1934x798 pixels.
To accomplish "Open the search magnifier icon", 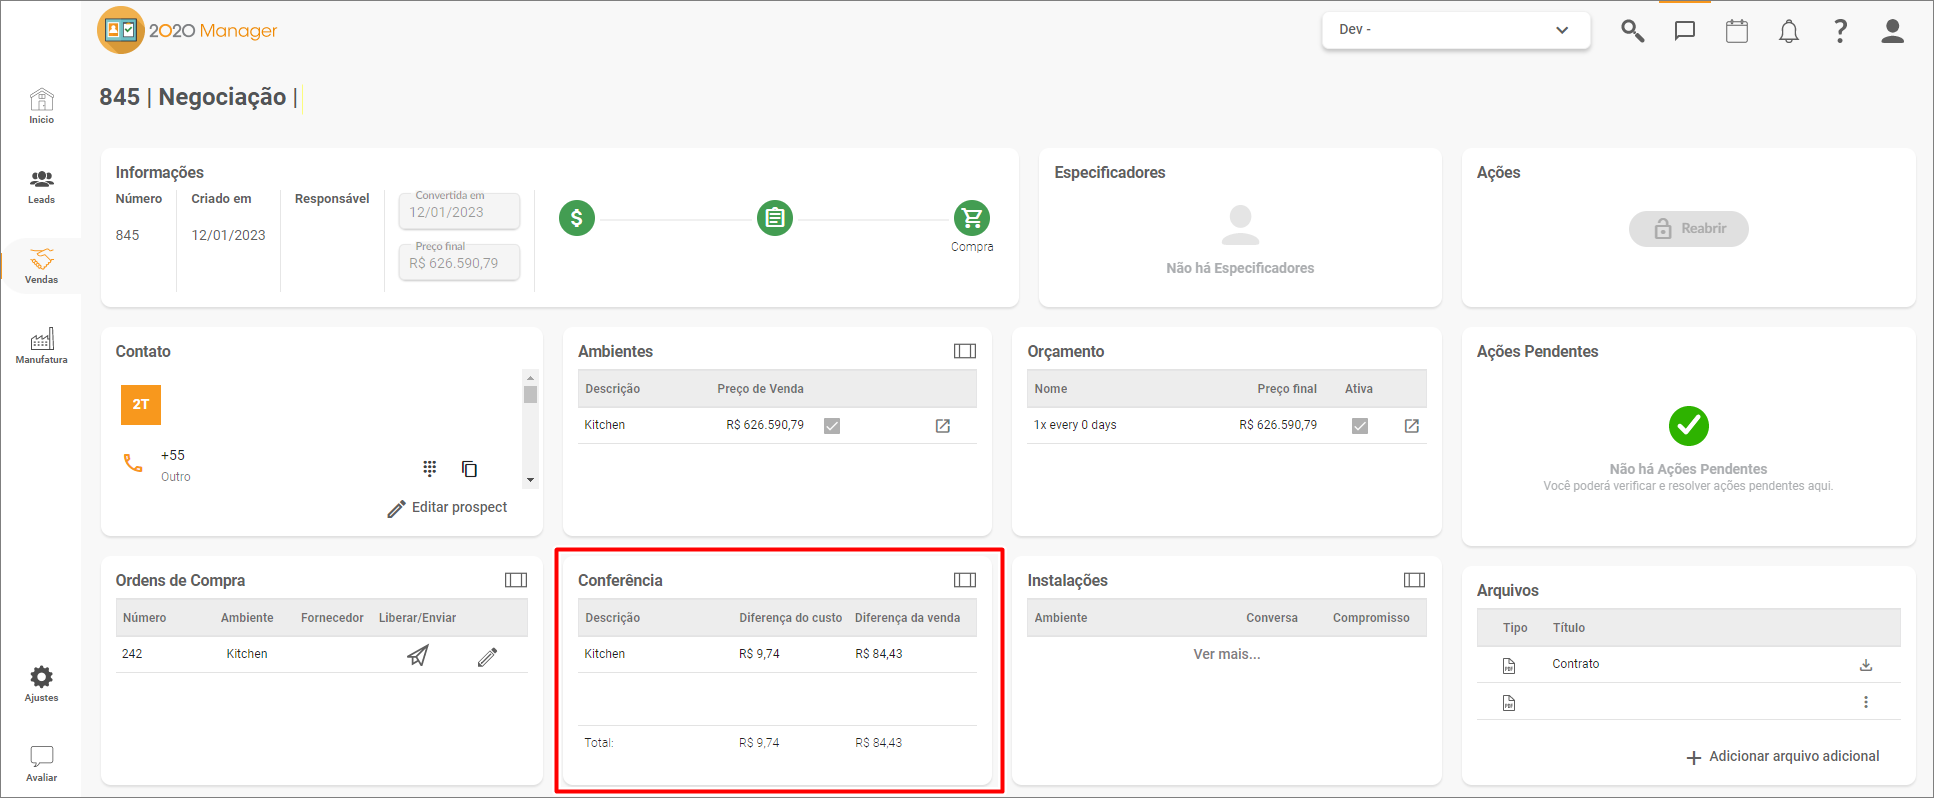I will pyautogui.click(x=1632, y=31).
